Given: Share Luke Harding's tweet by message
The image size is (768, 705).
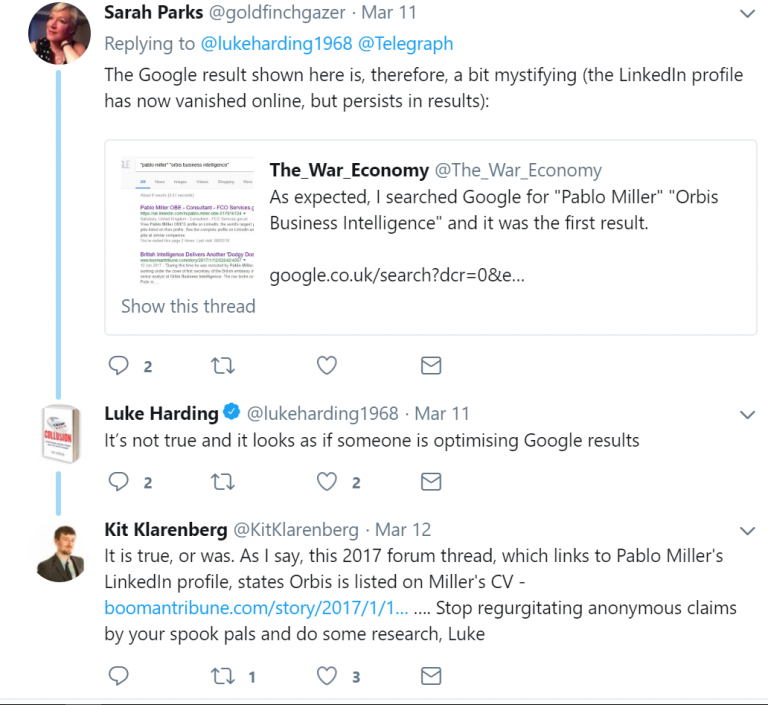Looking at the screenshot, I should click(x=431, y=482).
